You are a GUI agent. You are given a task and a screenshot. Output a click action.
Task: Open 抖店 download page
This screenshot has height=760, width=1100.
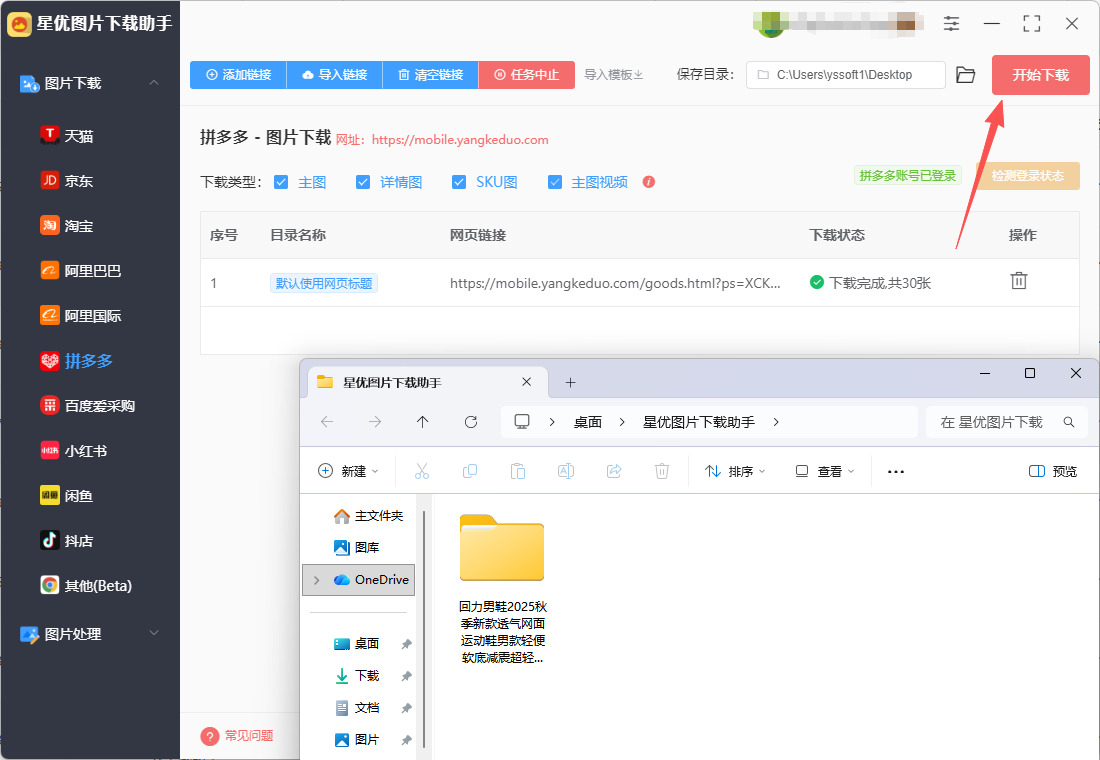click(78, 541)
